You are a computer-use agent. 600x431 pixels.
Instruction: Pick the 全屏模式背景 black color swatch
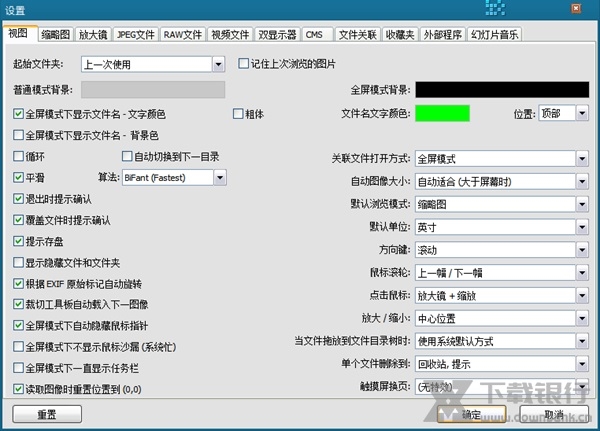tap(502, 90)
